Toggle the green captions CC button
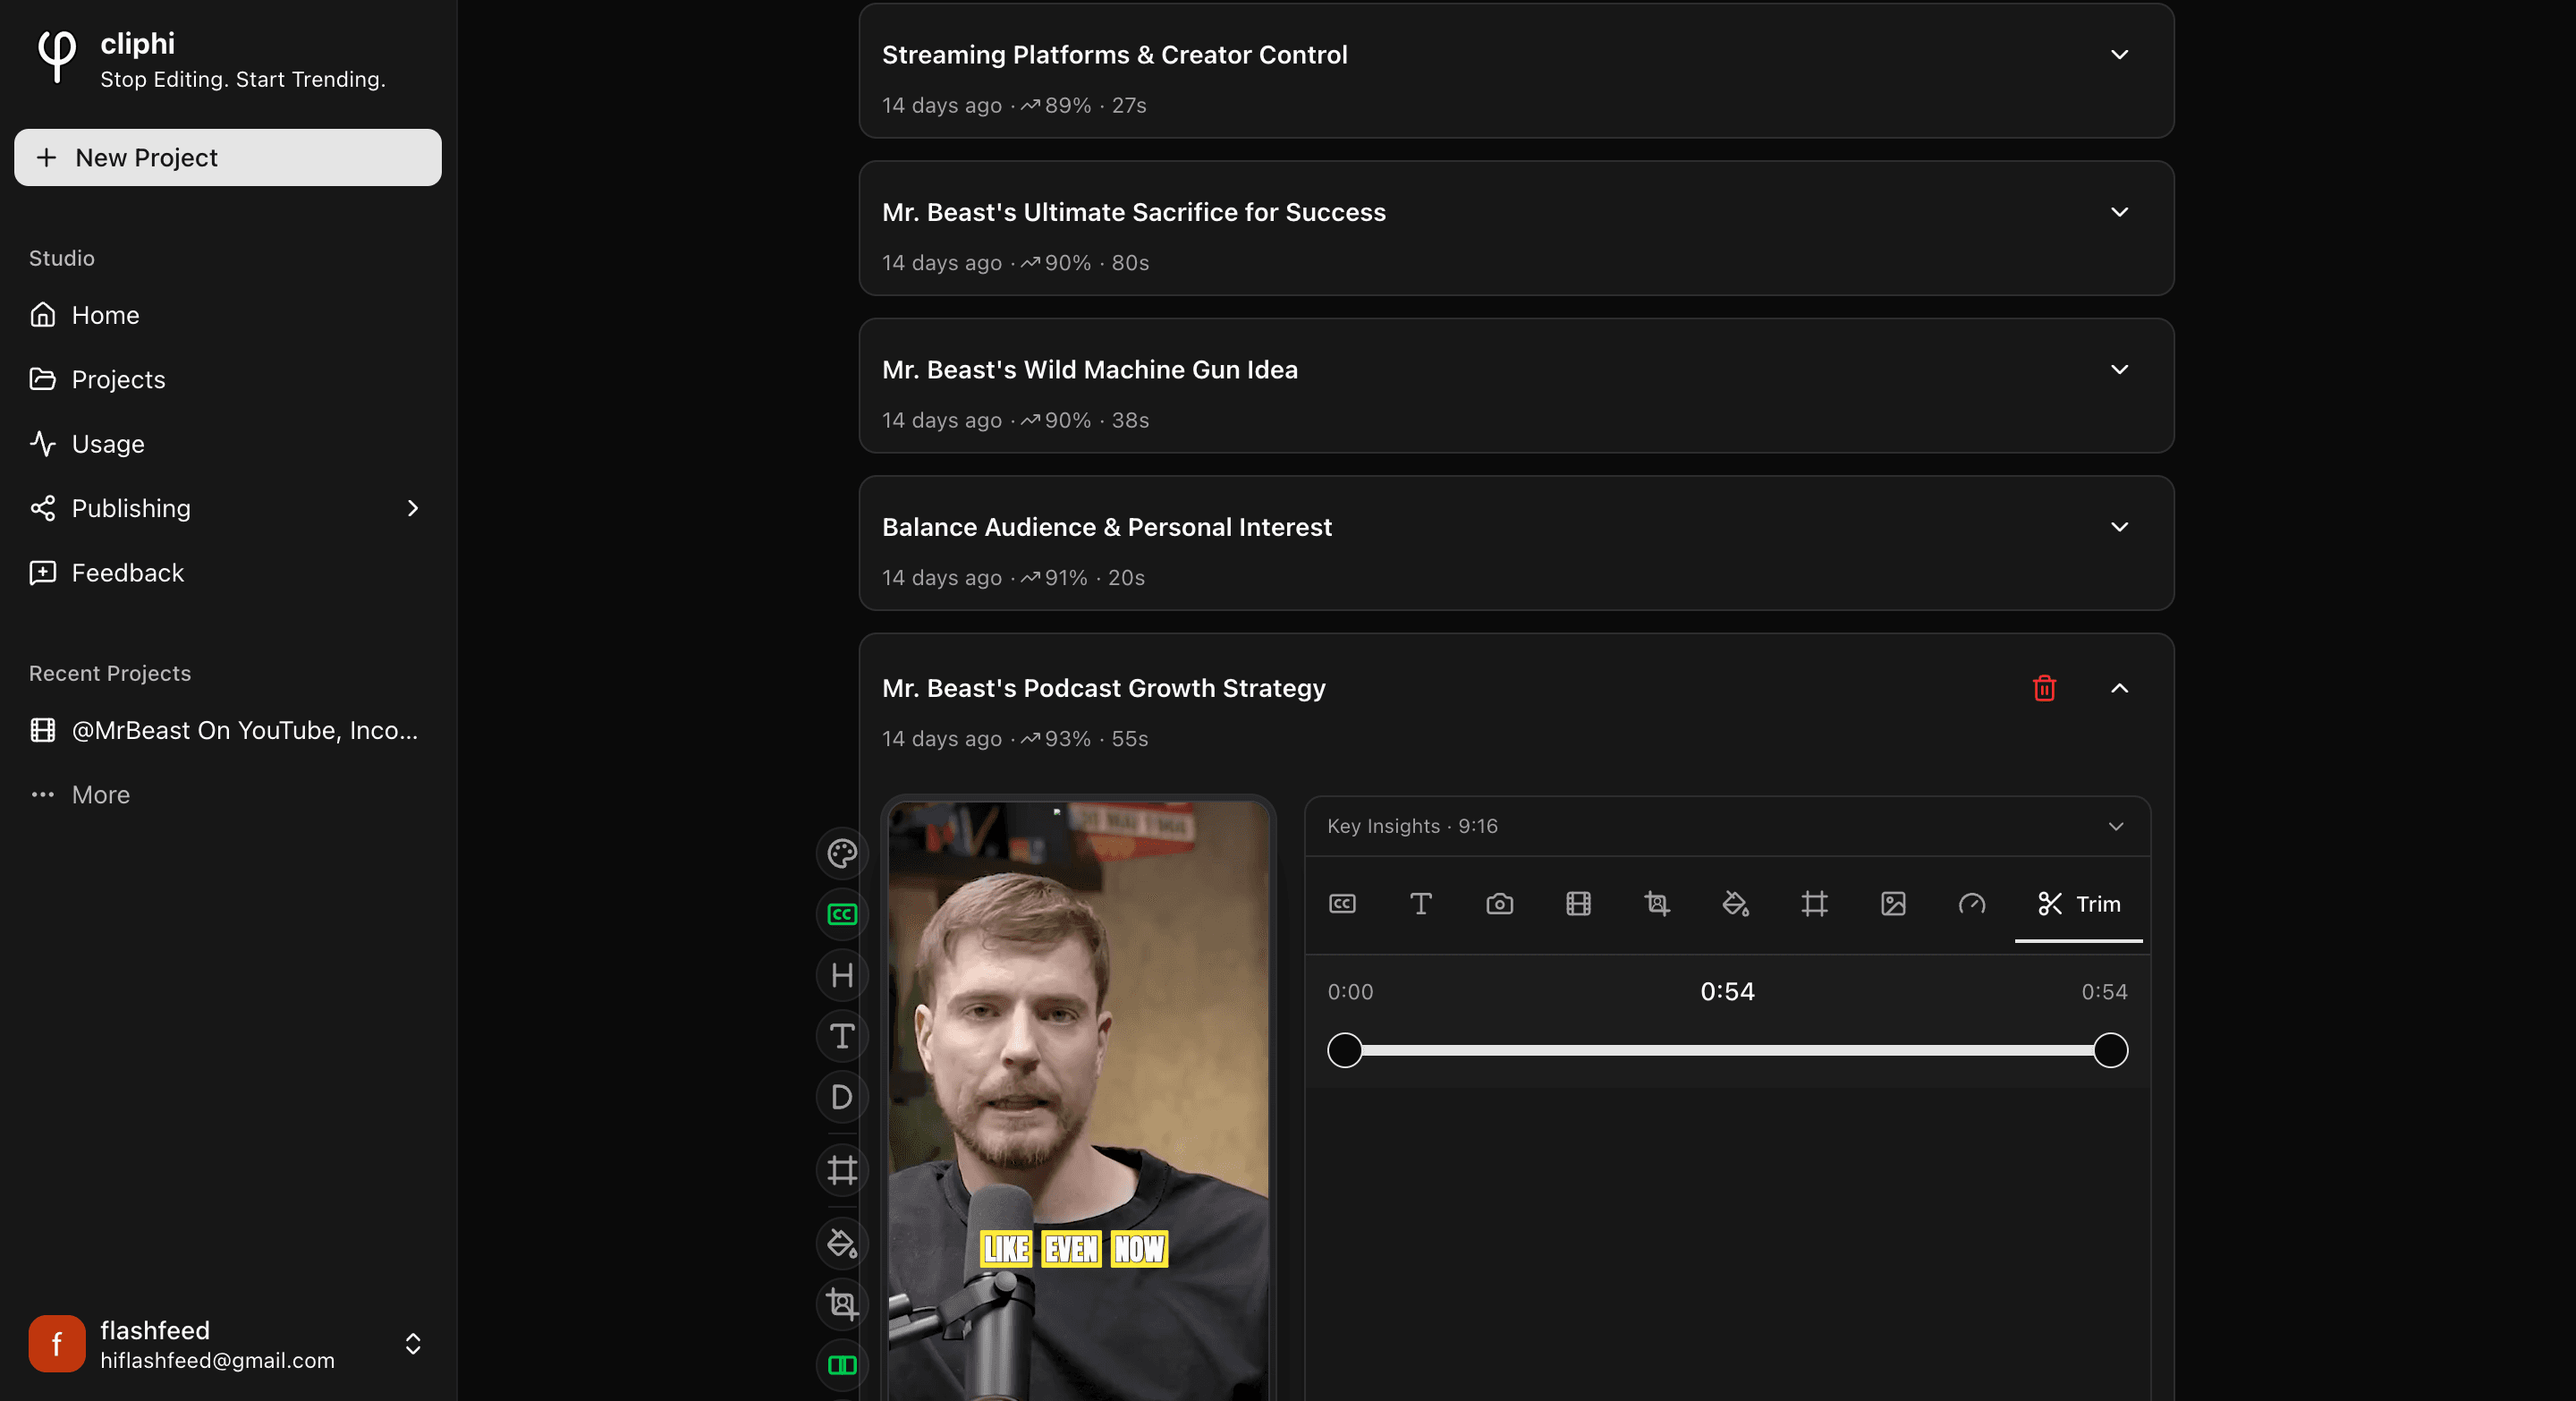Image resolution: width=2576 pixels, height=1401 pixels. (842, 914)
